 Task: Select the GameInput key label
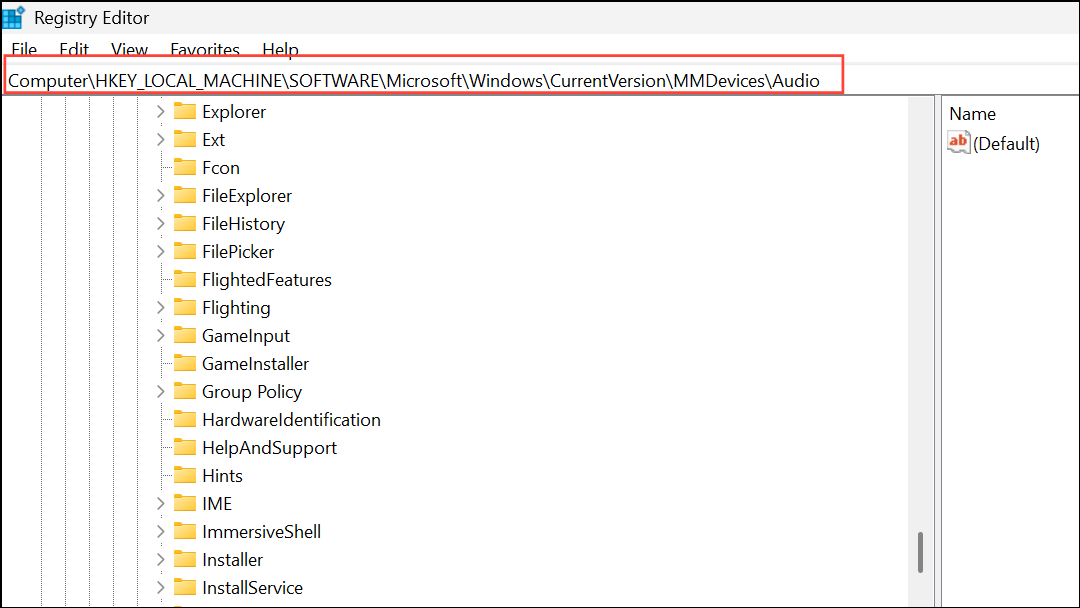(x=246, y=336)
